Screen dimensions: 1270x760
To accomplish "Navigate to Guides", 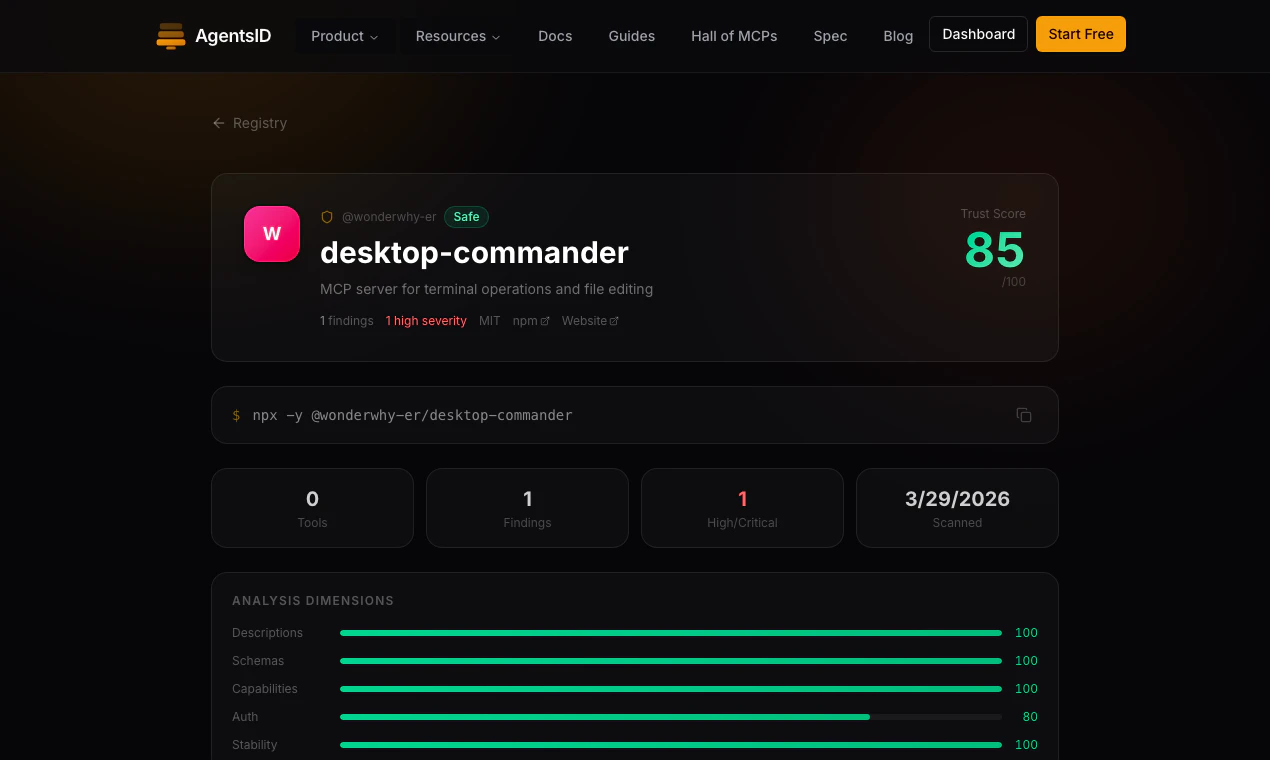I will click(x=631, y=35).
